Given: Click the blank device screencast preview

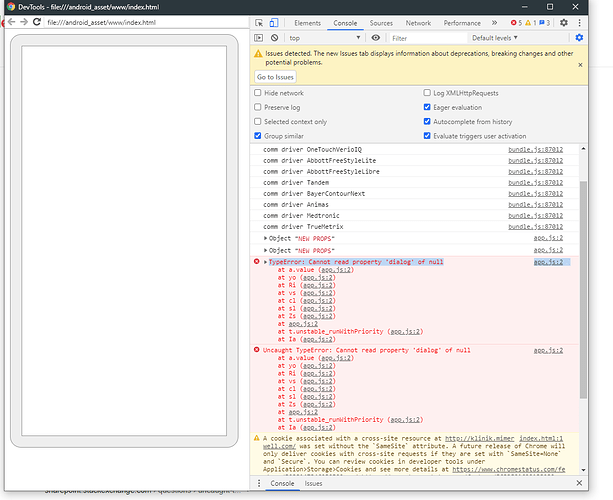Looking at the screenshot, I should click(124, 240).
